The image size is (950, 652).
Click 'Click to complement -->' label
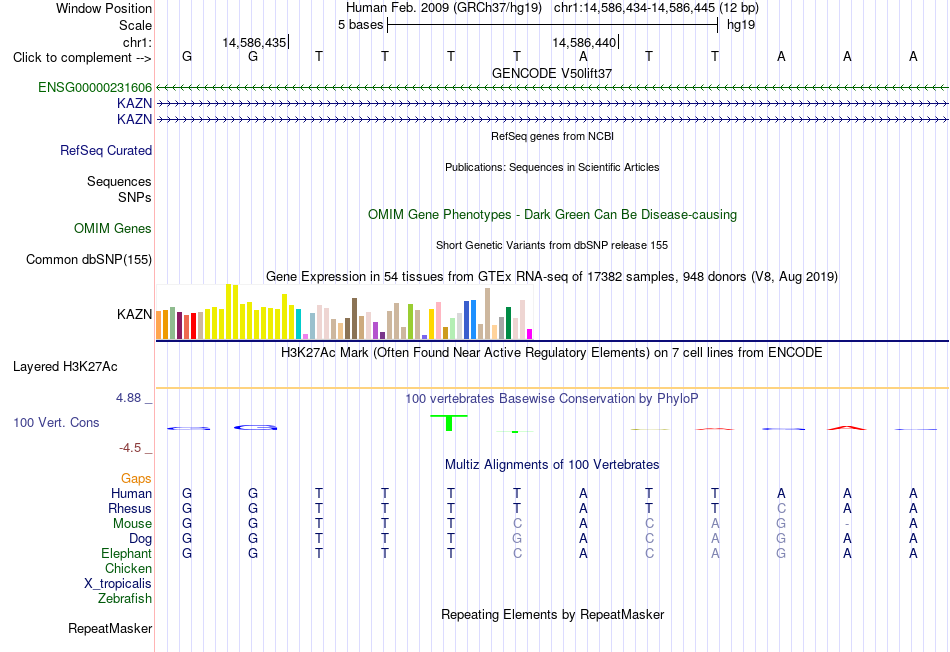click(82, 58)
